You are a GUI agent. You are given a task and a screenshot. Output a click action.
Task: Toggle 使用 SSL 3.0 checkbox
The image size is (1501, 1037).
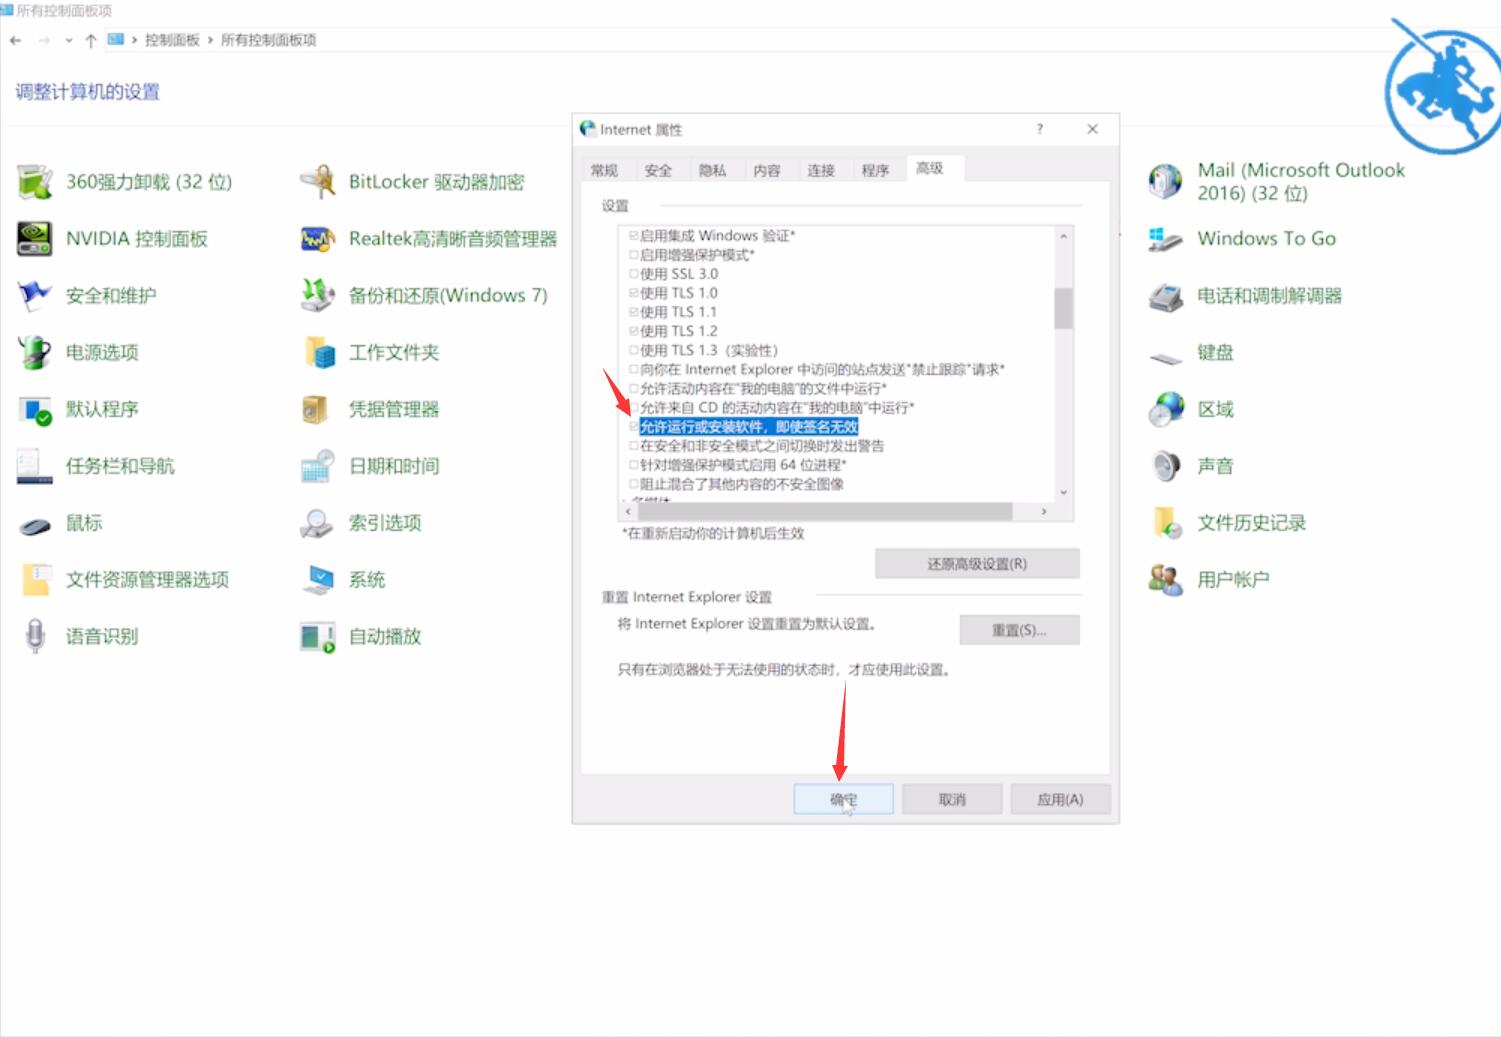point(633,274)
